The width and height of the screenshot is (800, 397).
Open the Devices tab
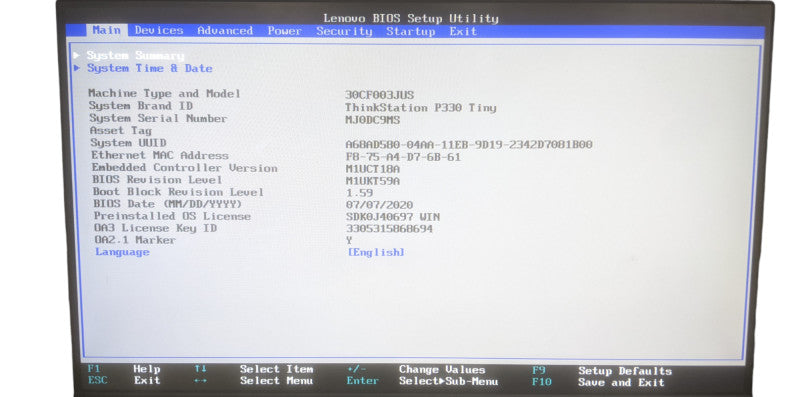coord(159,31)
